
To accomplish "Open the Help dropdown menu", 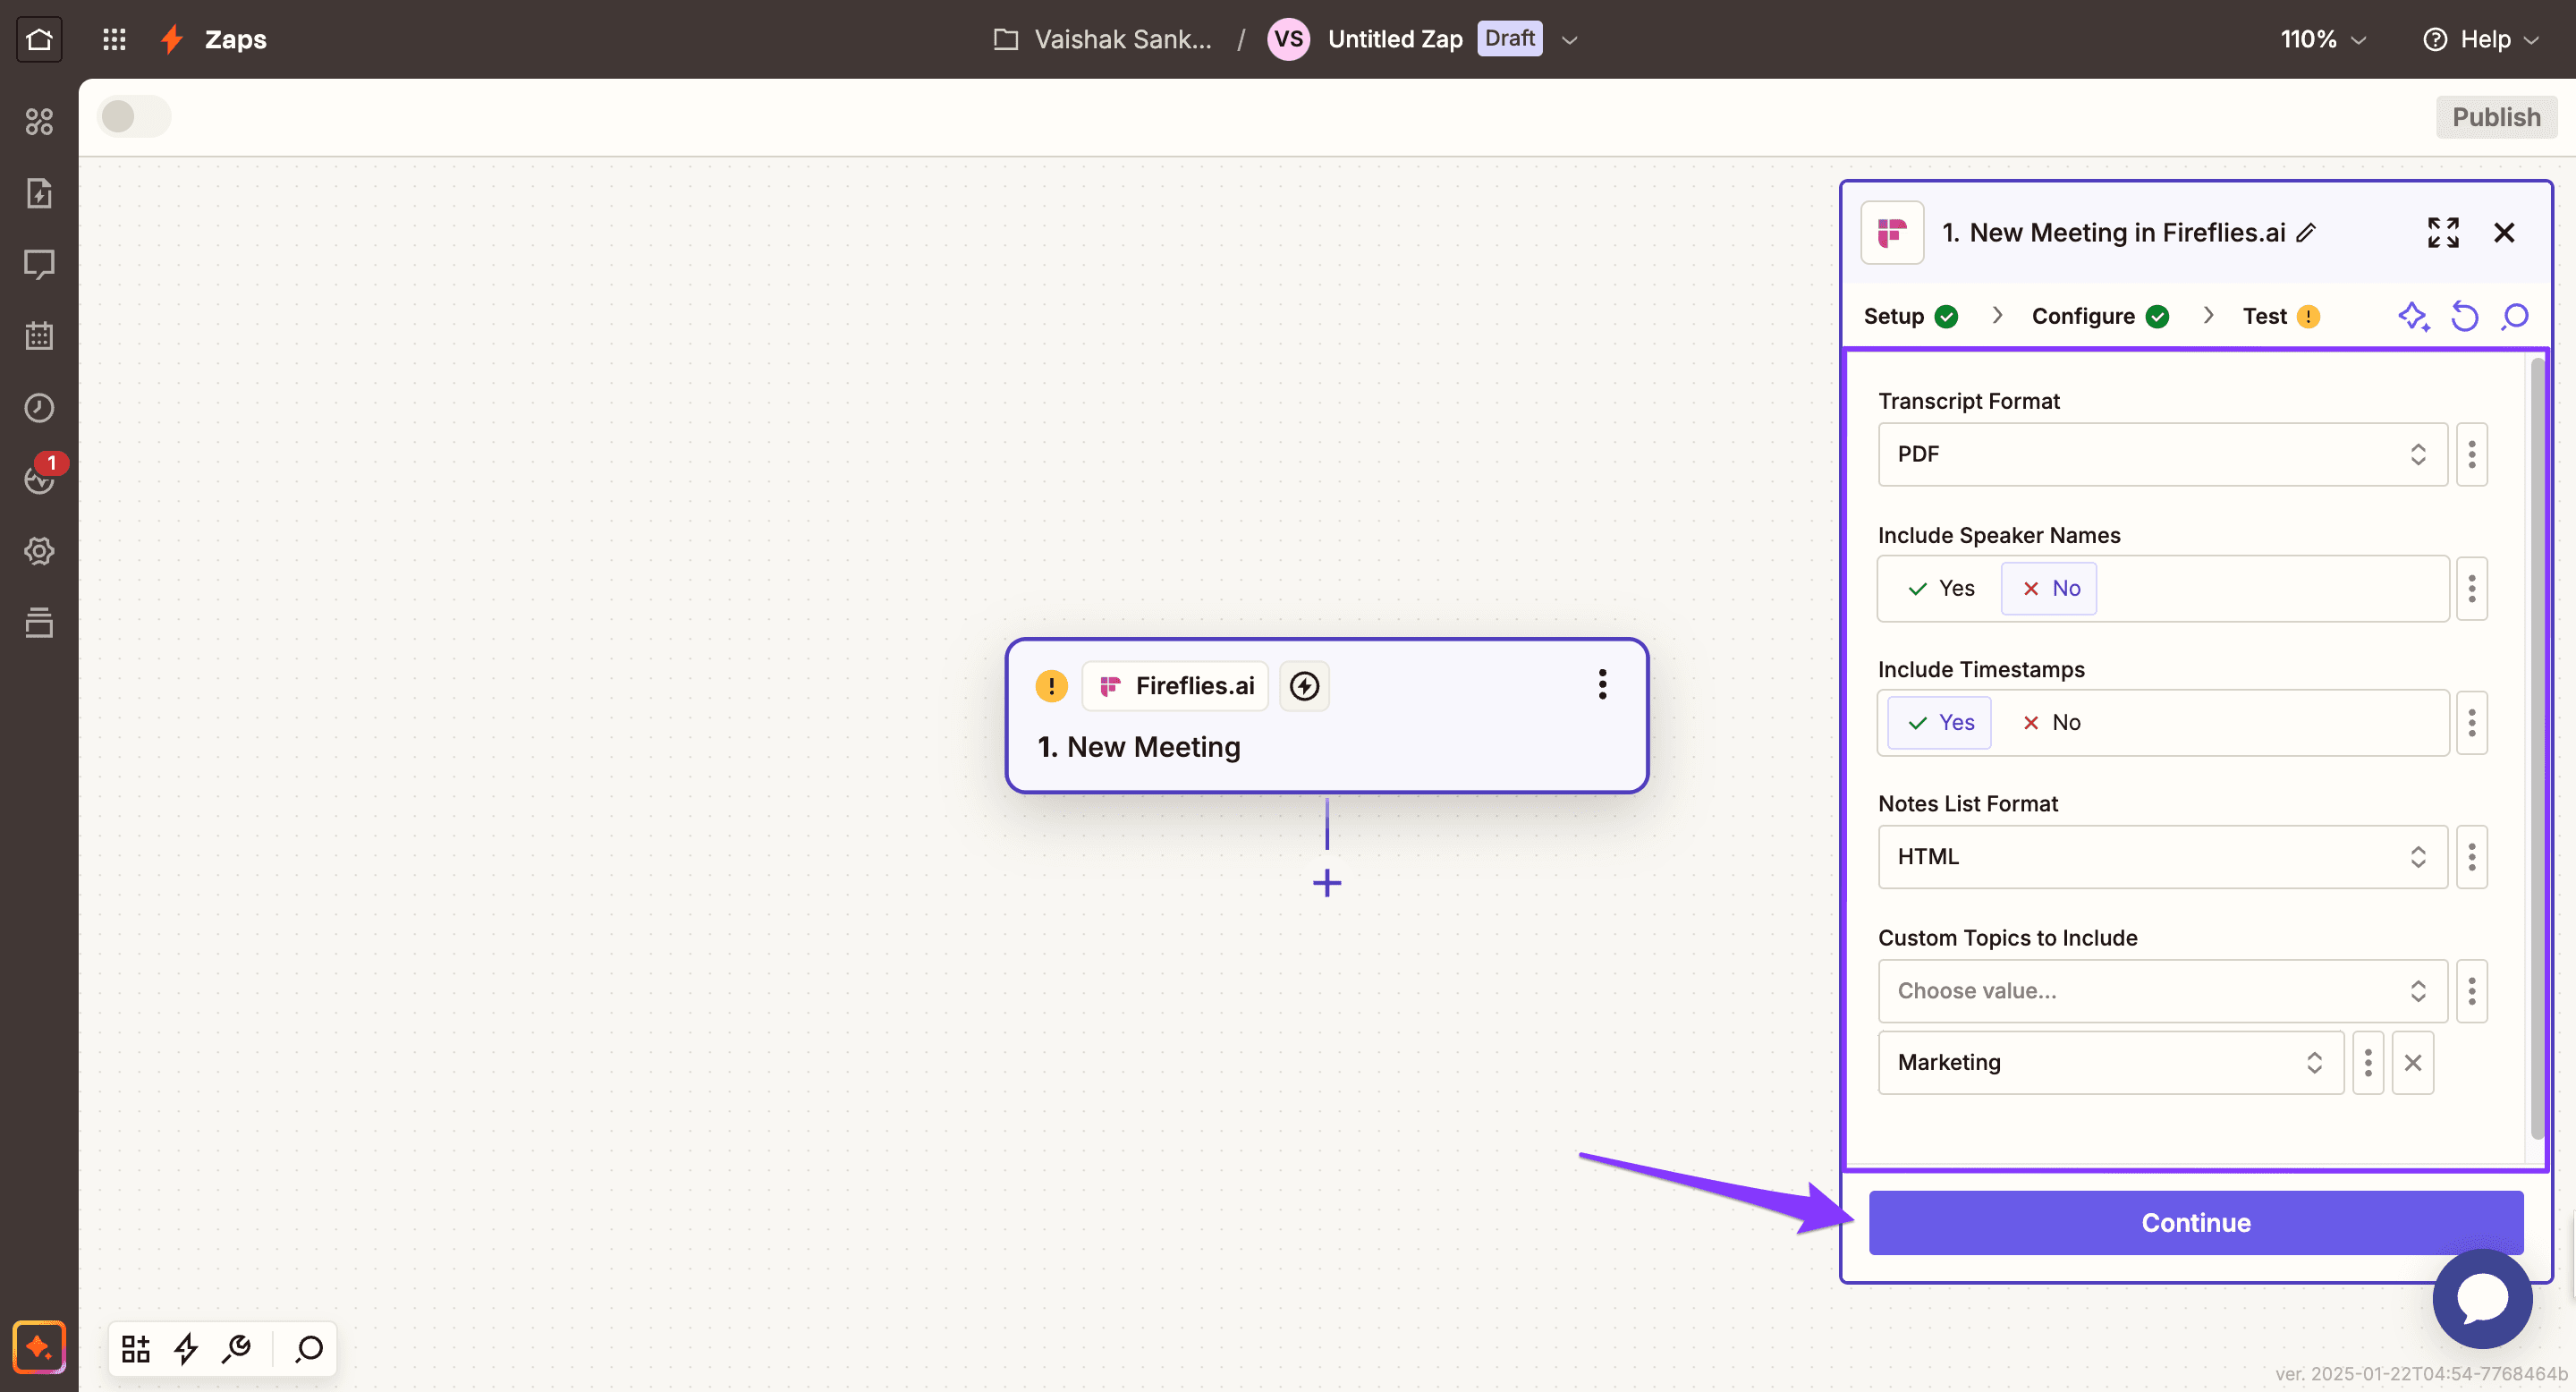I will (x=2481, y=39).
